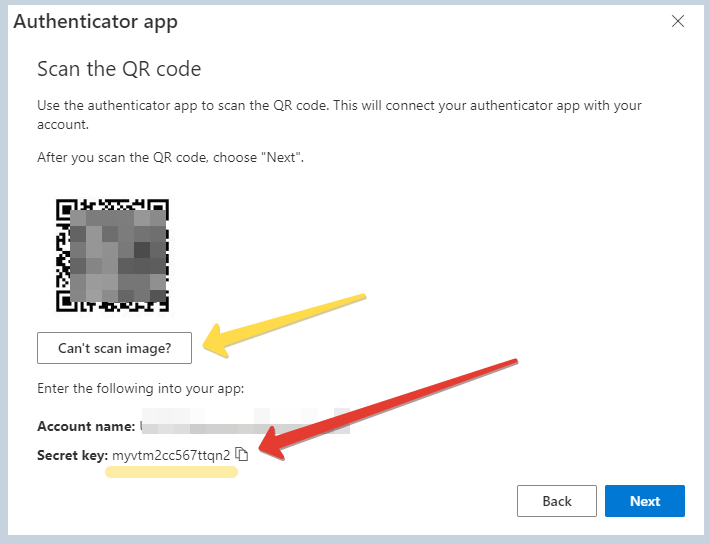Click the "Secret key:" label
710x544 pixels.
(72, 455)
